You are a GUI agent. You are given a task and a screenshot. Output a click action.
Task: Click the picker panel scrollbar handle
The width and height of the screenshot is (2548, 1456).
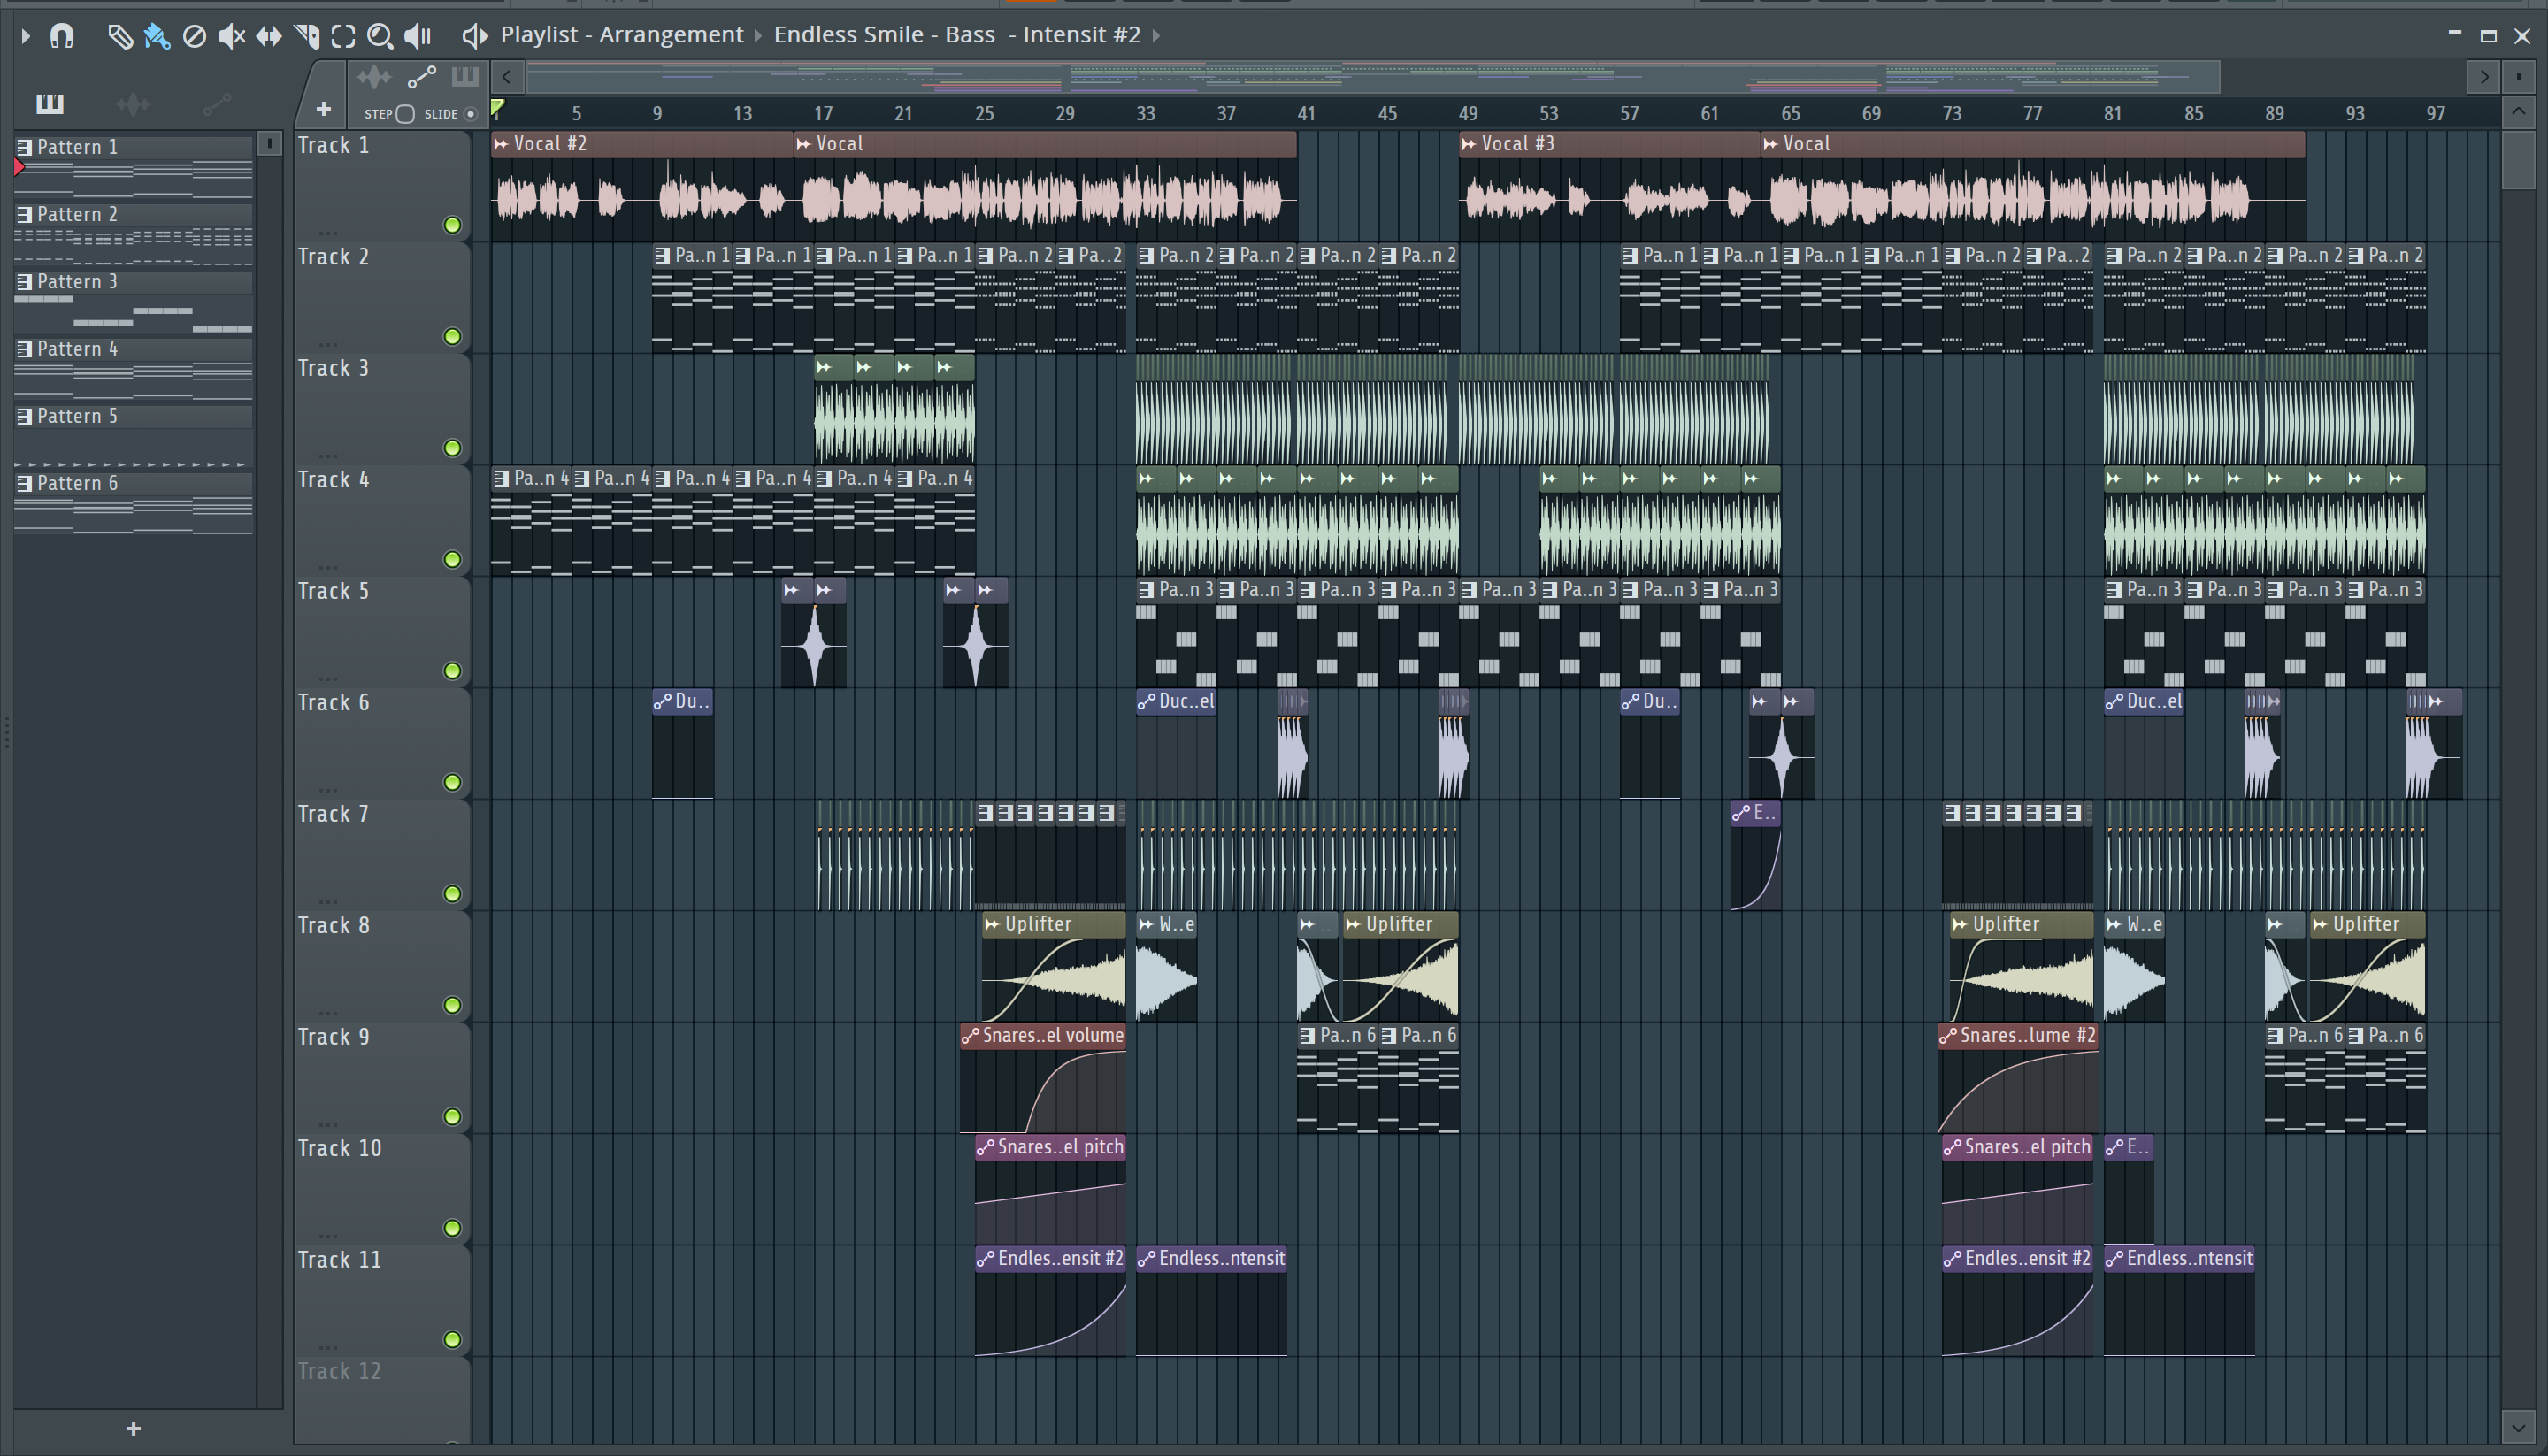(269, 144)
